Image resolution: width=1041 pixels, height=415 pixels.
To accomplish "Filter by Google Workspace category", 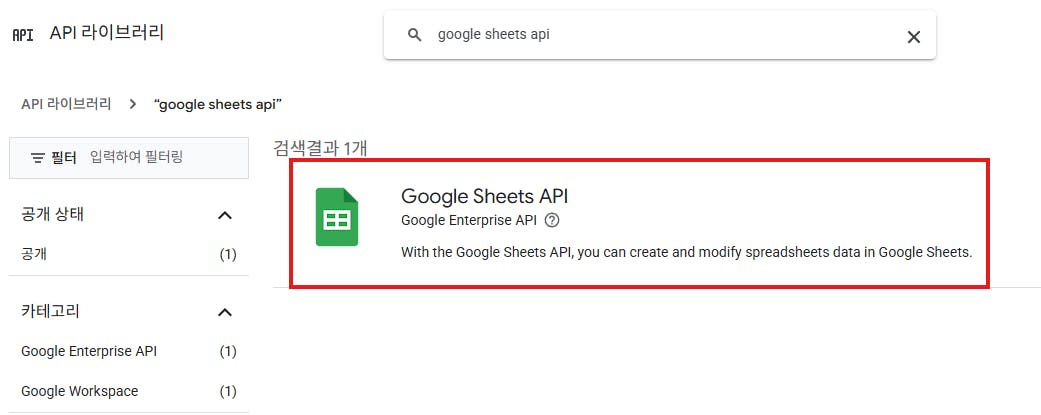I will pyautogui.click(x=80, y=391).
